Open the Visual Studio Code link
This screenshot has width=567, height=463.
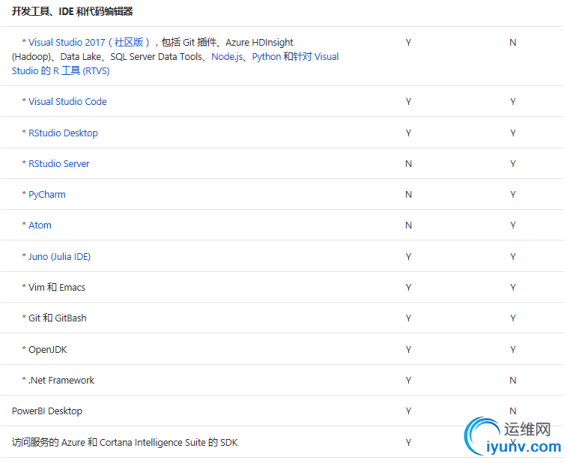[68, 102]
